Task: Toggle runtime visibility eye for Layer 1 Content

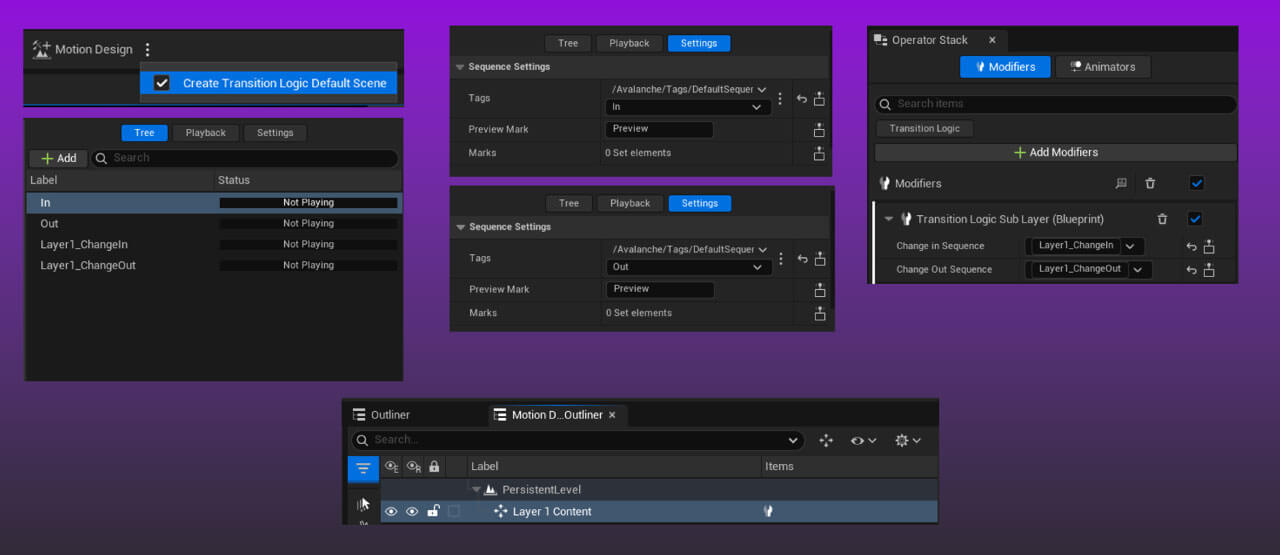Action: (412, 511)
